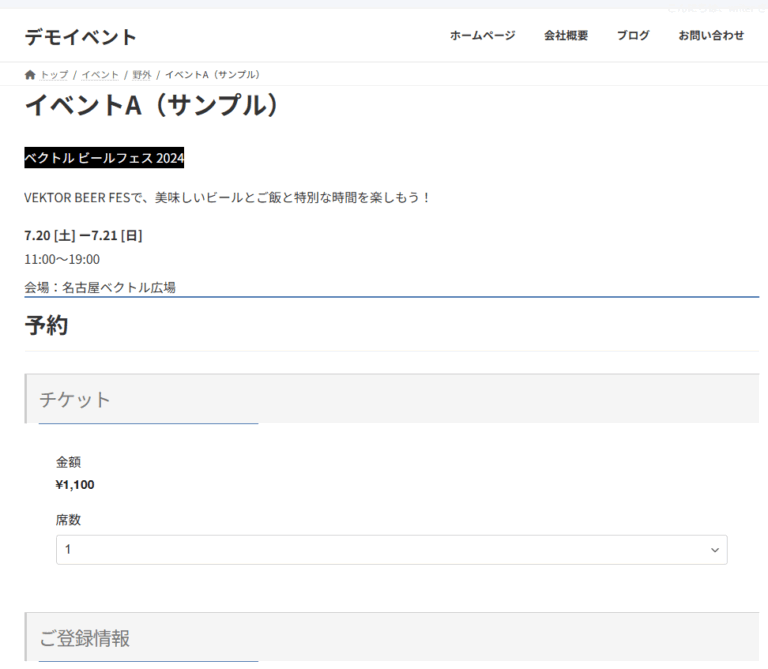This screenshot has width=768, height=669.
Task: Navigate to the イベント breadcrumb link
Action: (100, 75)
